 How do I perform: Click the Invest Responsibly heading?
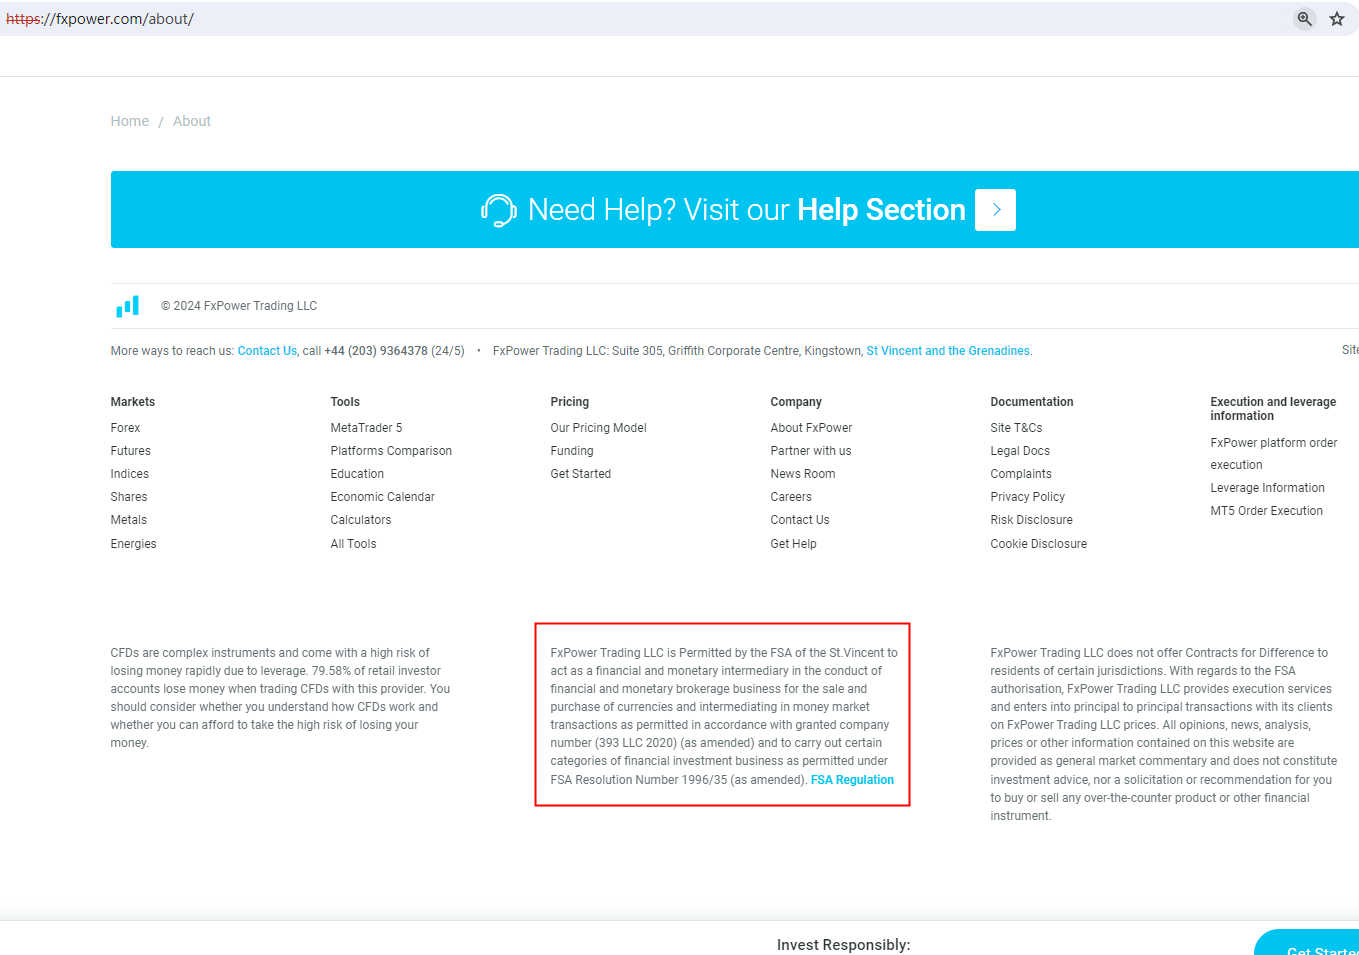click(x=844, y=945)
